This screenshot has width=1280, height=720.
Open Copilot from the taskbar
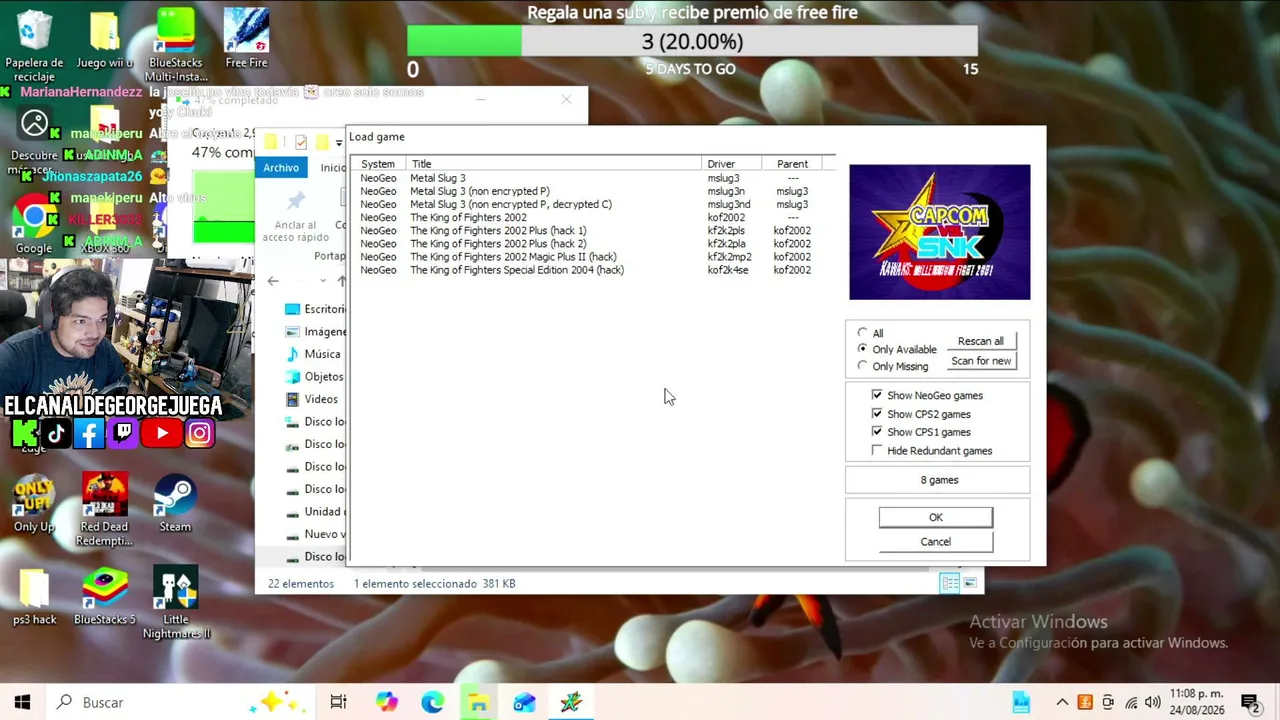[x=386, y=702]
